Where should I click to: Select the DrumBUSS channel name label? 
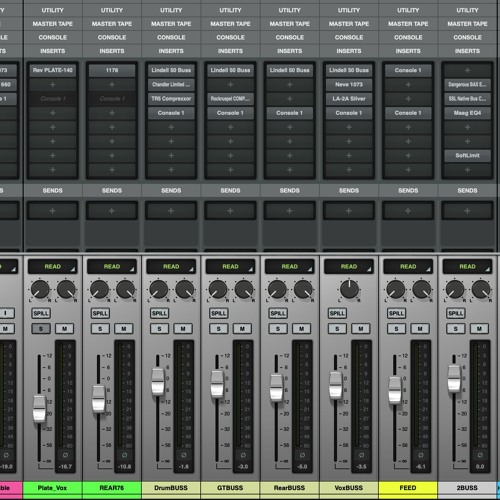pyautogui.click(x=171, y=488)
